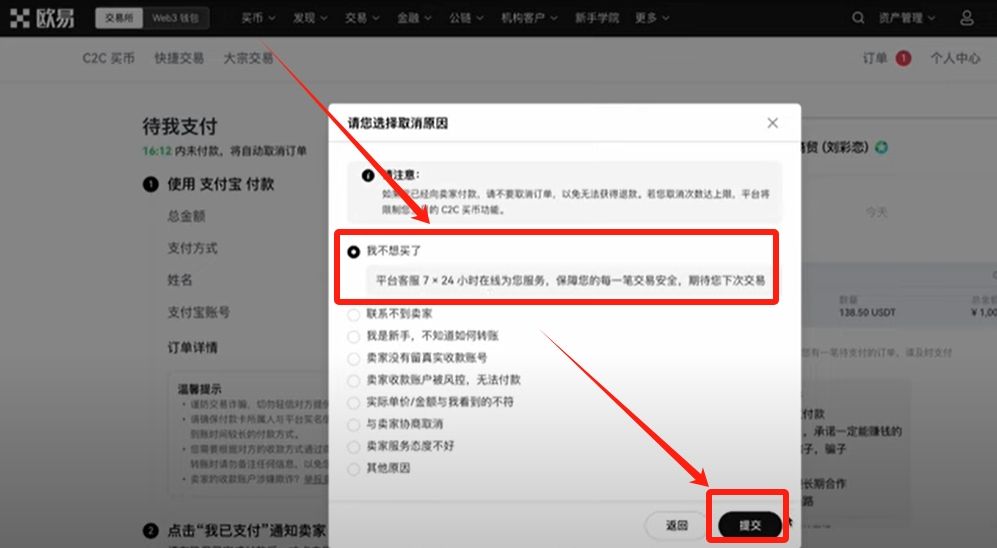This screenshot has height=548, width=997.
Task: Open the 快捷交易 tab
Action: pyautogui.click(x=179, y=58)
